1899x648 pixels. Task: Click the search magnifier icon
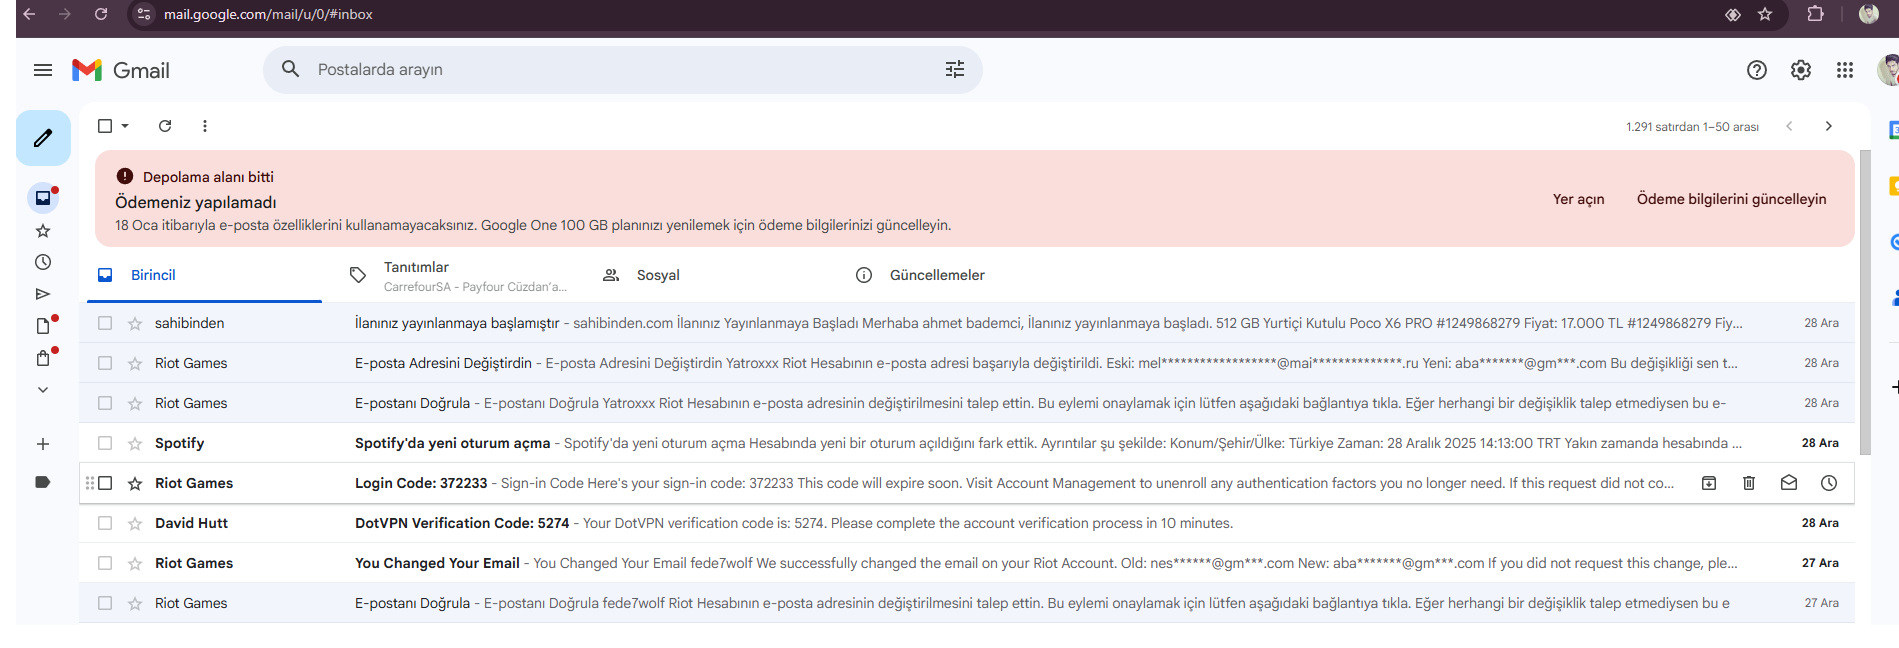click(x=291, y=69)
